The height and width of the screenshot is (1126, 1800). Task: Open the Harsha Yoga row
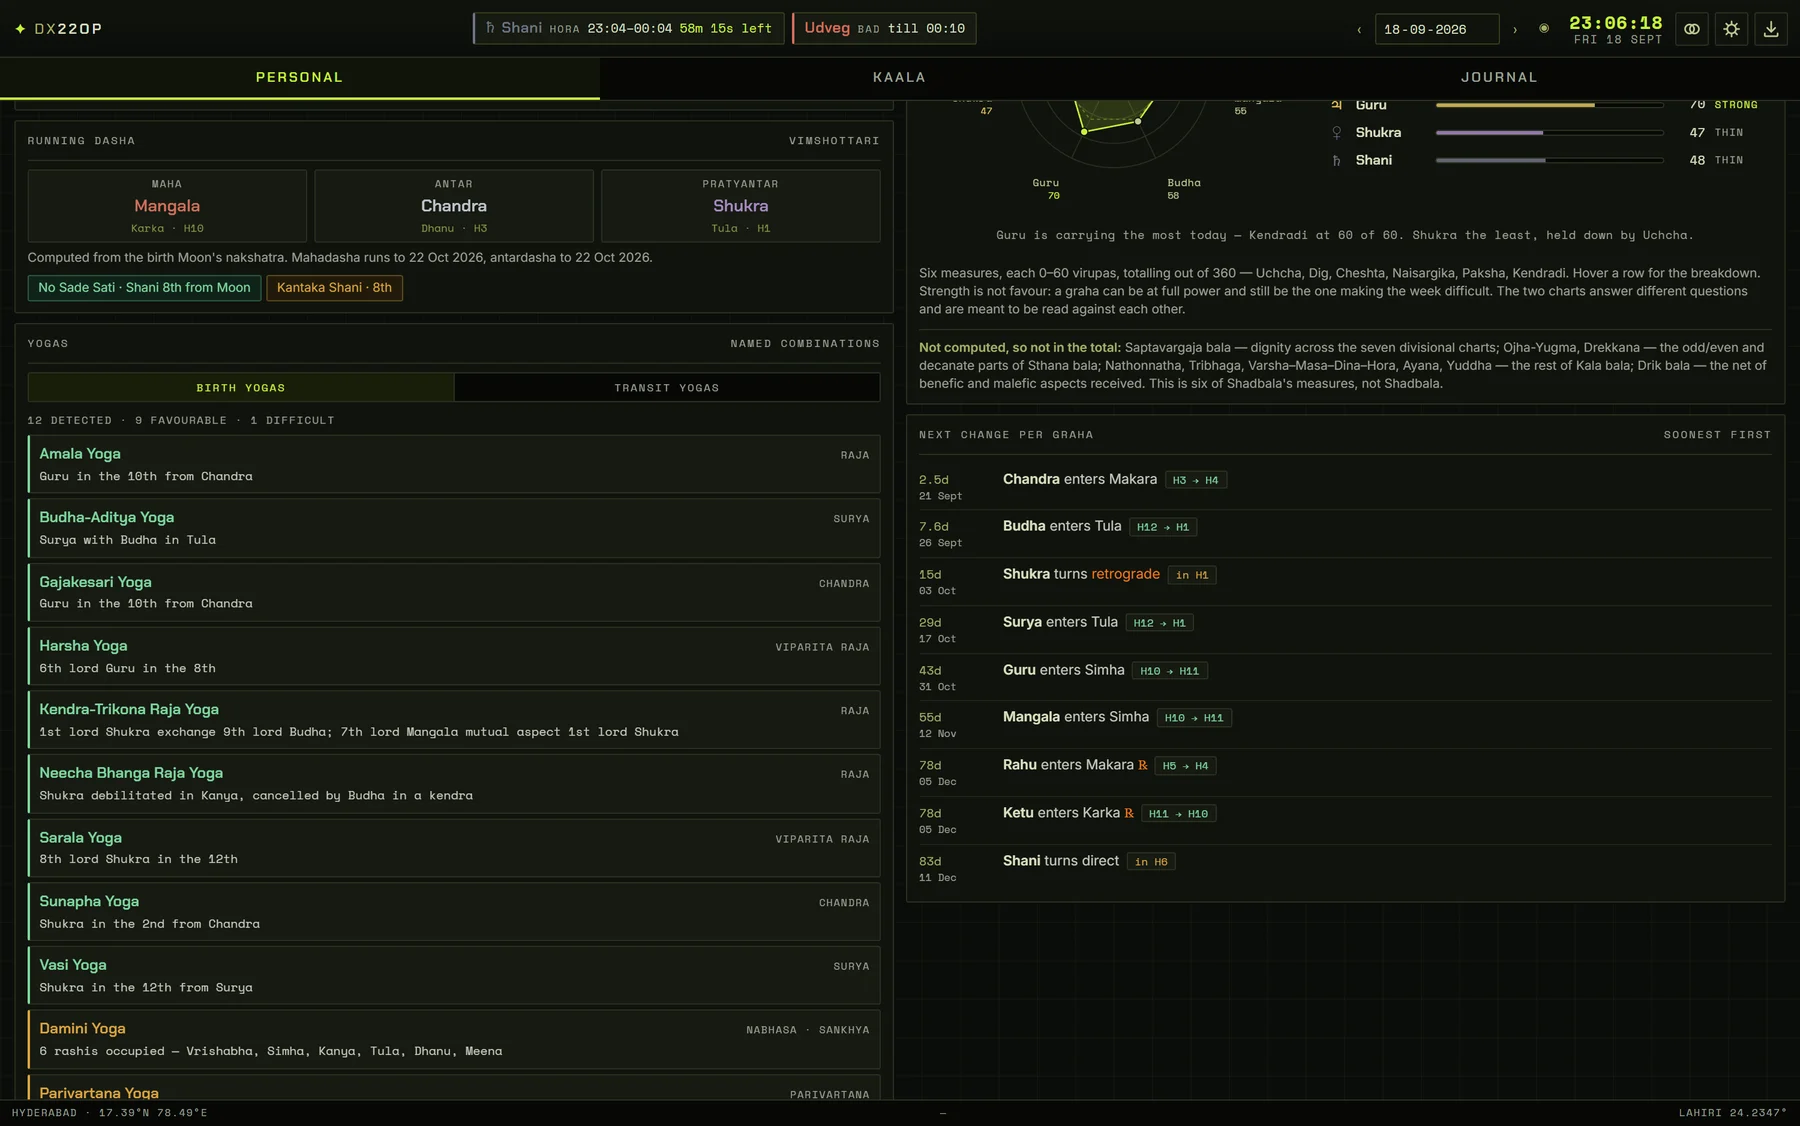pyautogui.click(x=454, y=656)
